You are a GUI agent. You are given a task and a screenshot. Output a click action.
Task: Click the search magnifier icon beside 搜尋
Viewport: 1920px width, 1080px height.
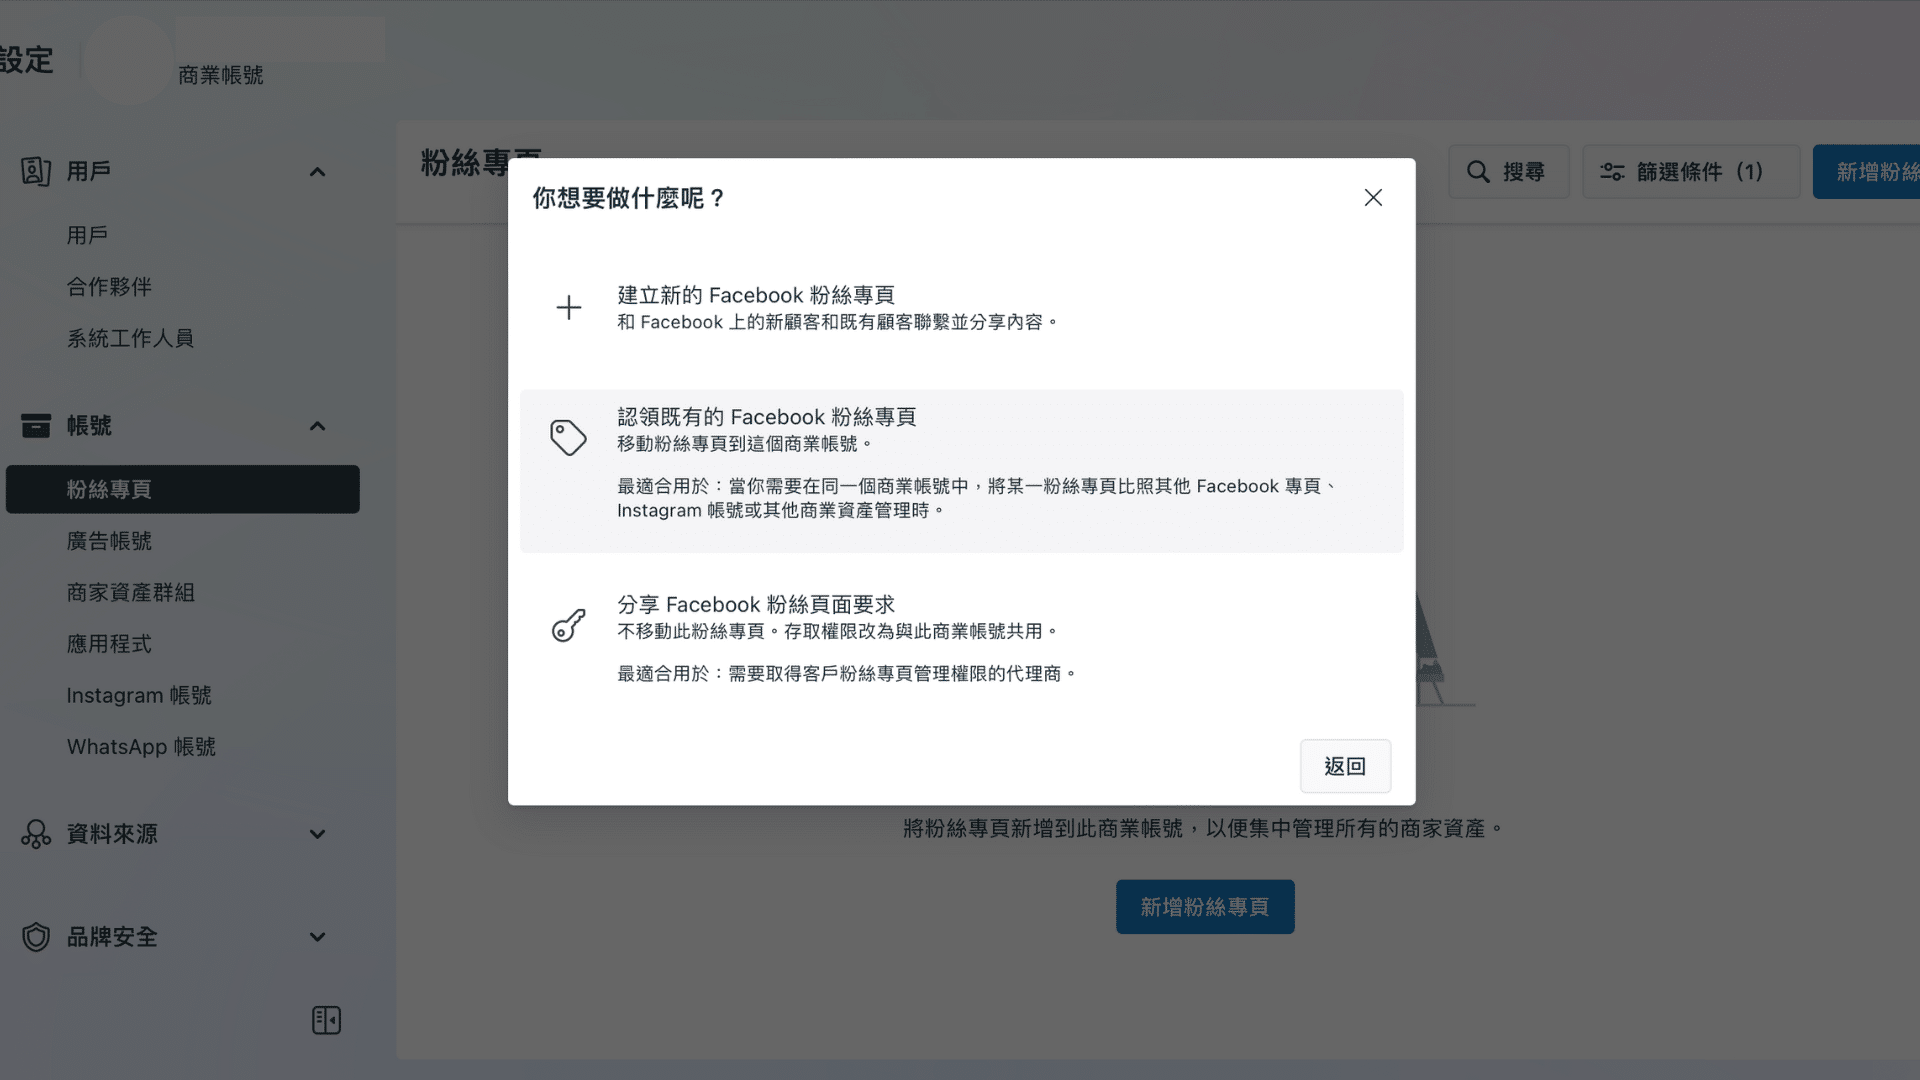point(1479,171)
